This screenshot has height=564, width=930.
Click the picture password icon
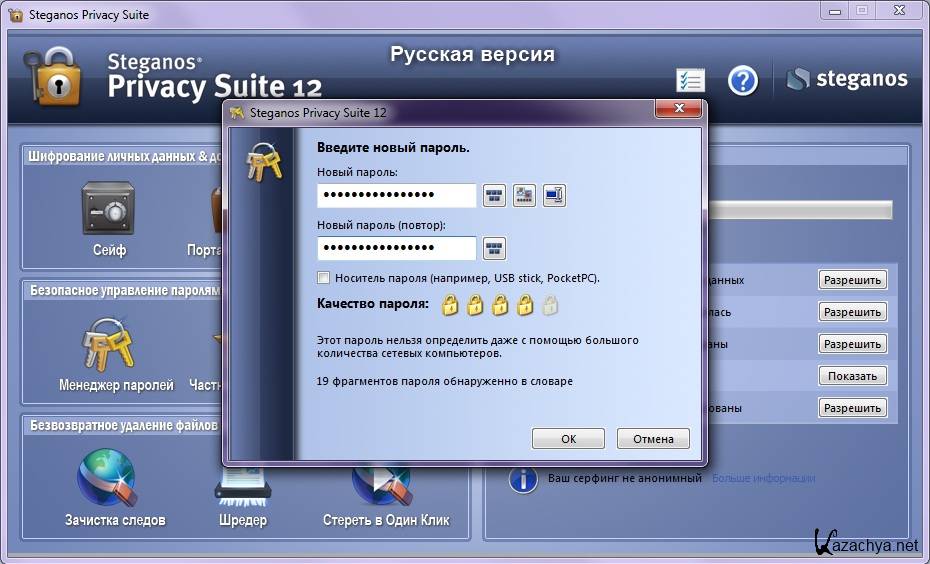pyautogui.click(x=524, y=196)
